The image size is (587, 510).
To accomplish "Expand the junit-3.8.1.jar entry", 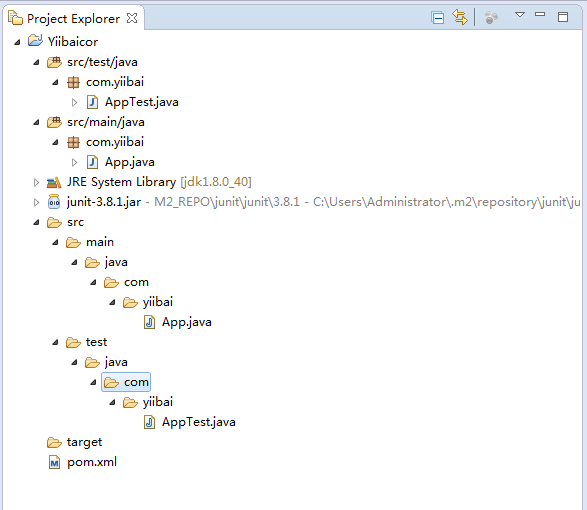I will 36,202.
